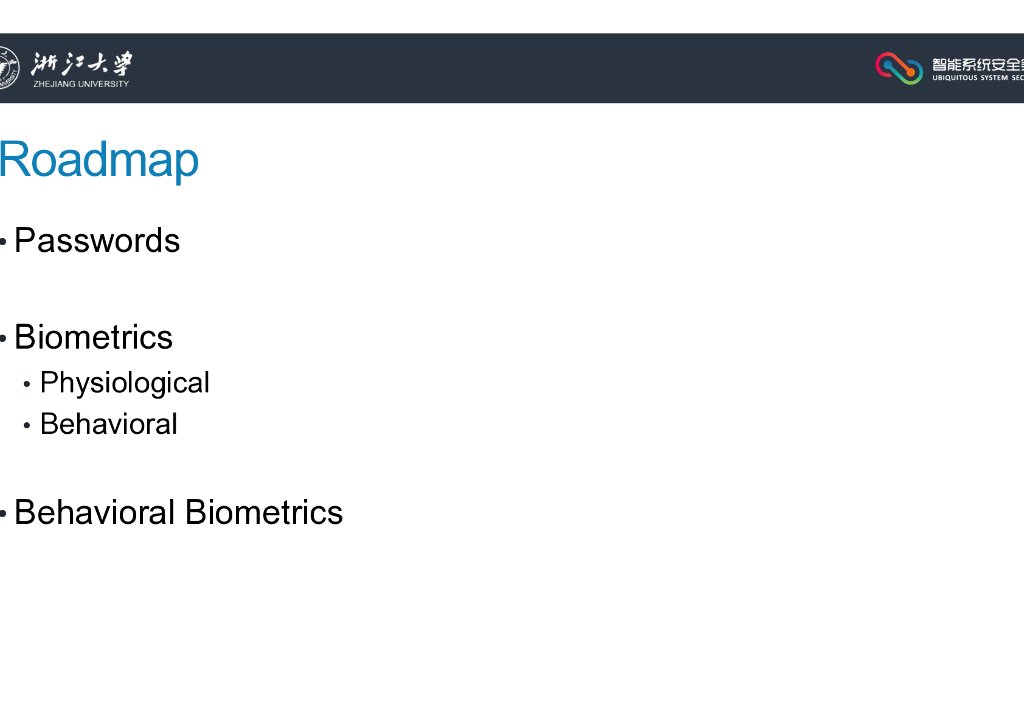
Task: Click the letter R in the Roadmap title
Action: click(15, 160)
